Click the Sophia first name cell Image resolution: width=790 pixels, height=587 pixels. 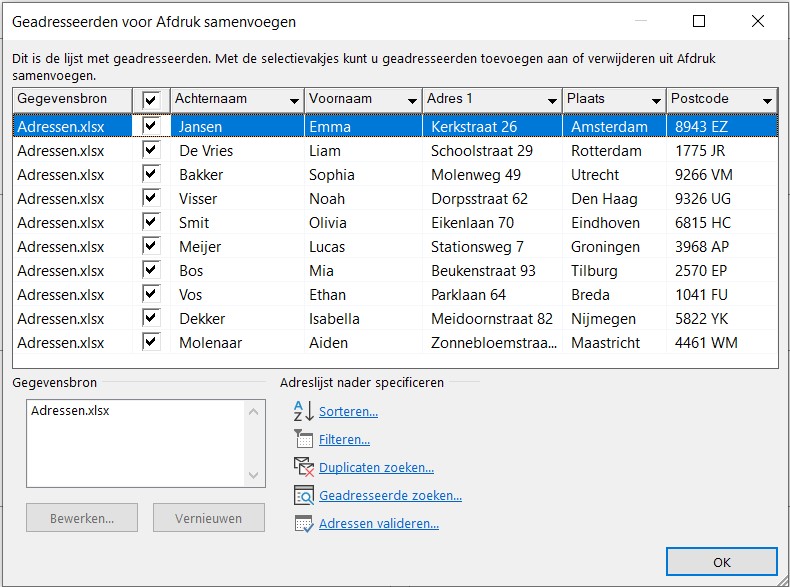coord(363,175)
